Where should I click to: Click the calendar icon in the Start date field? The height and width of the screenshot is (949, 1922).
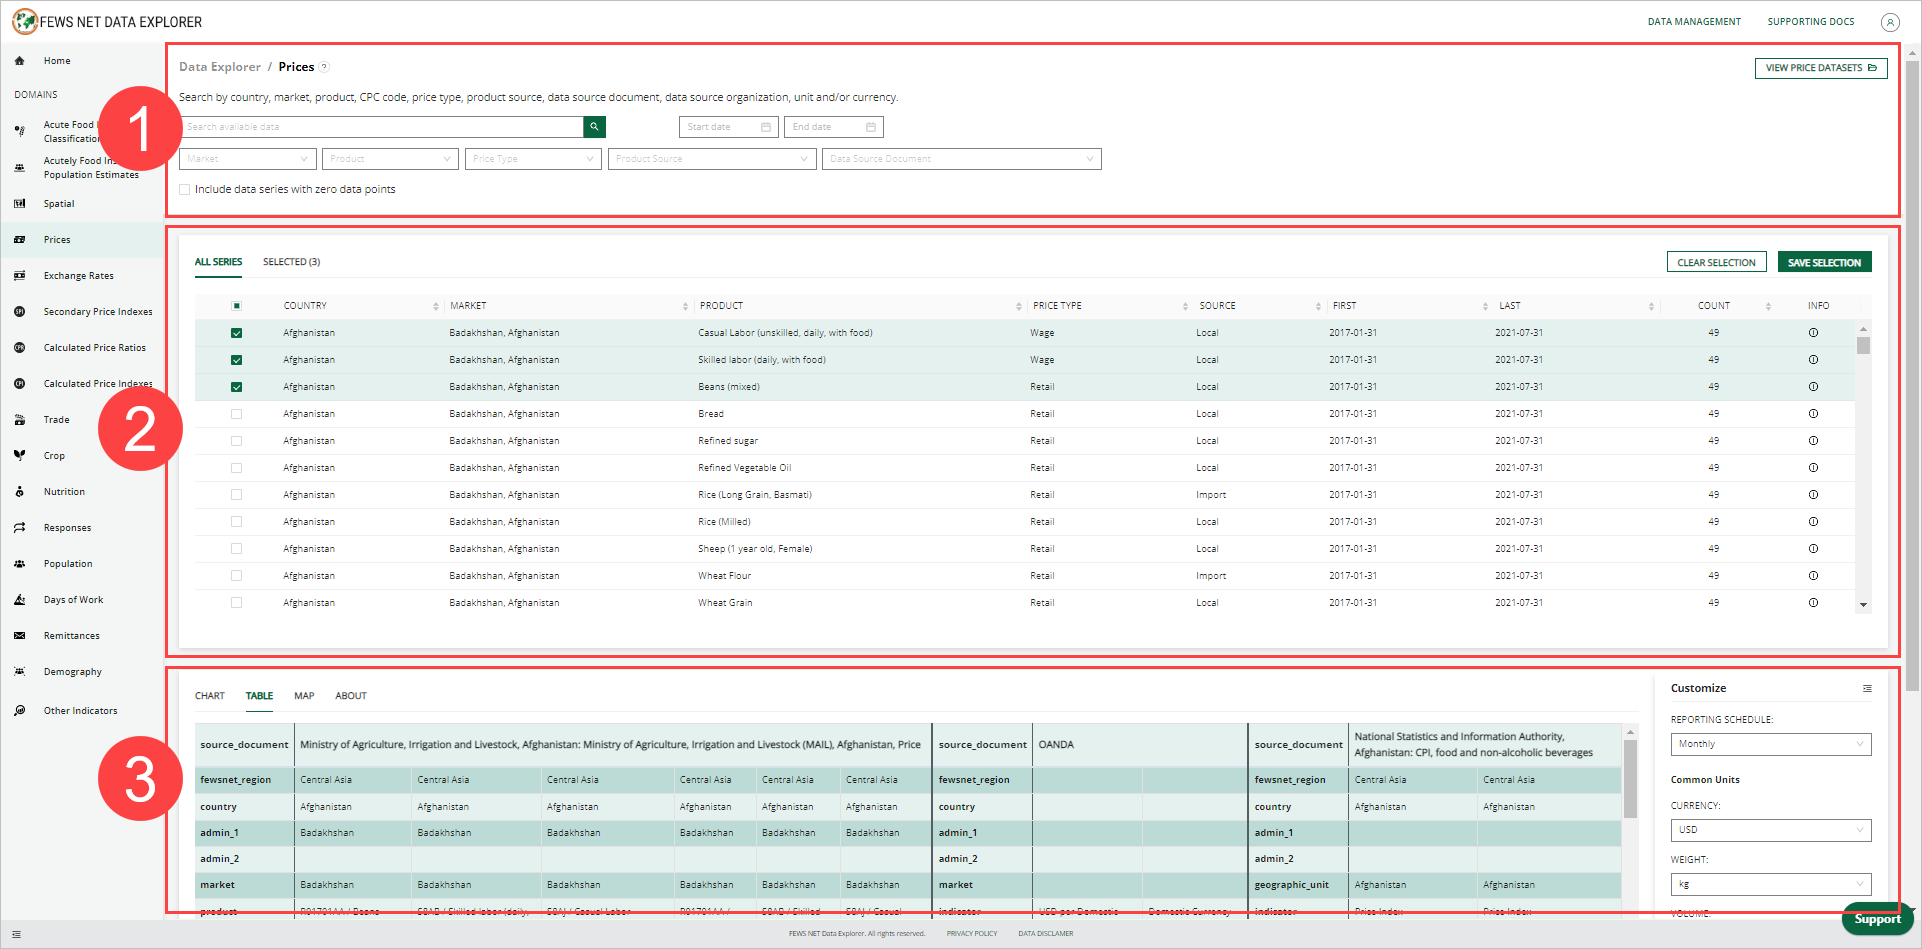(x=766, y=127)
